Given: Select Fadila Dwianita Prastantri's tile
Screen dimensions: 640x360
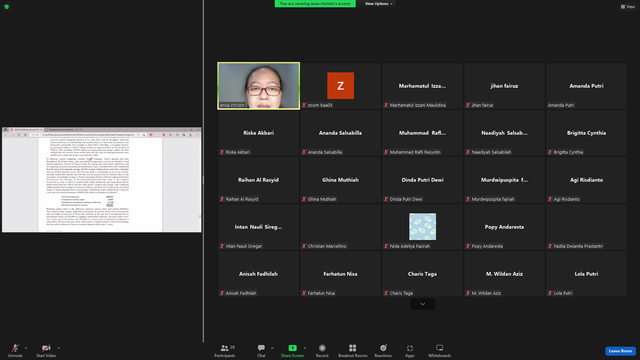Looking at the screenshot, I should tap(587, 227).
